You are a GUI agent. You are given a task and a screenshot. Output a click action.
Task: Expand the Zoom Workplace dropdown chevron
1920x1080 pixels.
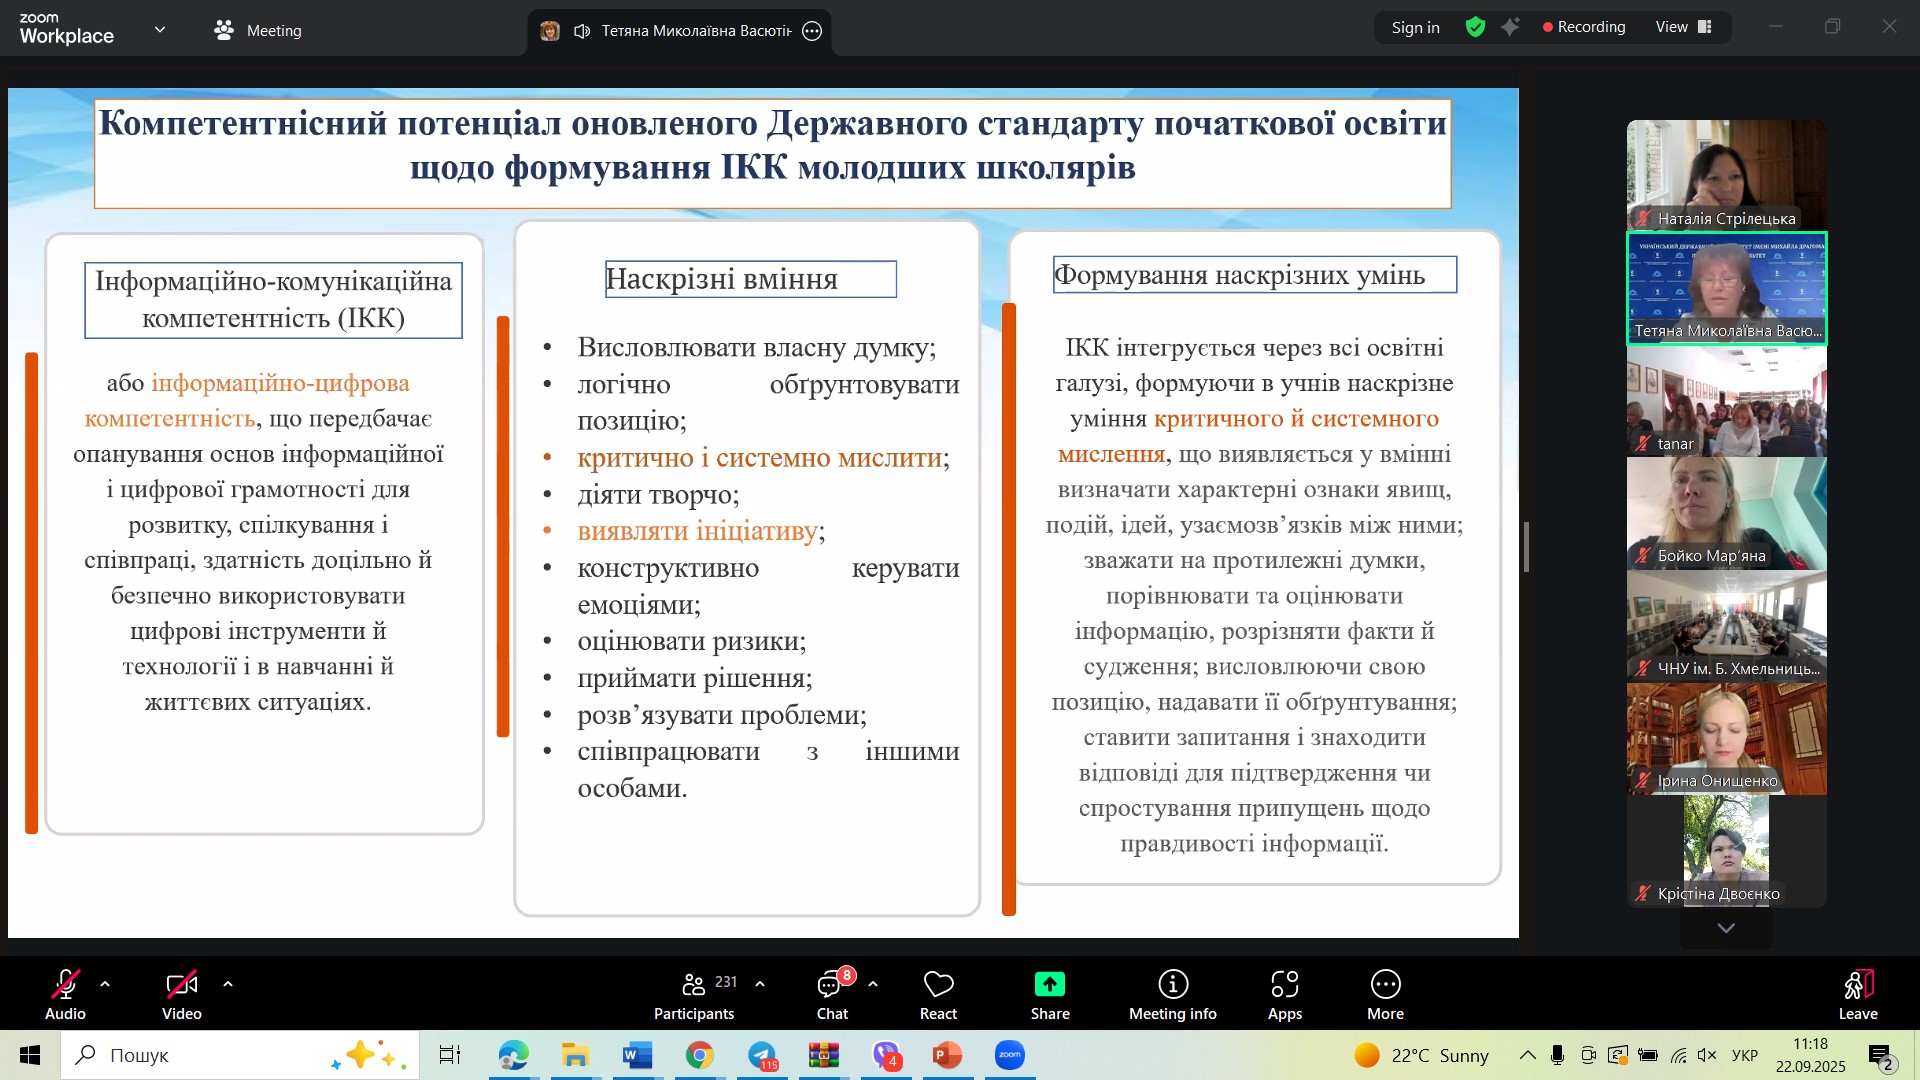160,30
